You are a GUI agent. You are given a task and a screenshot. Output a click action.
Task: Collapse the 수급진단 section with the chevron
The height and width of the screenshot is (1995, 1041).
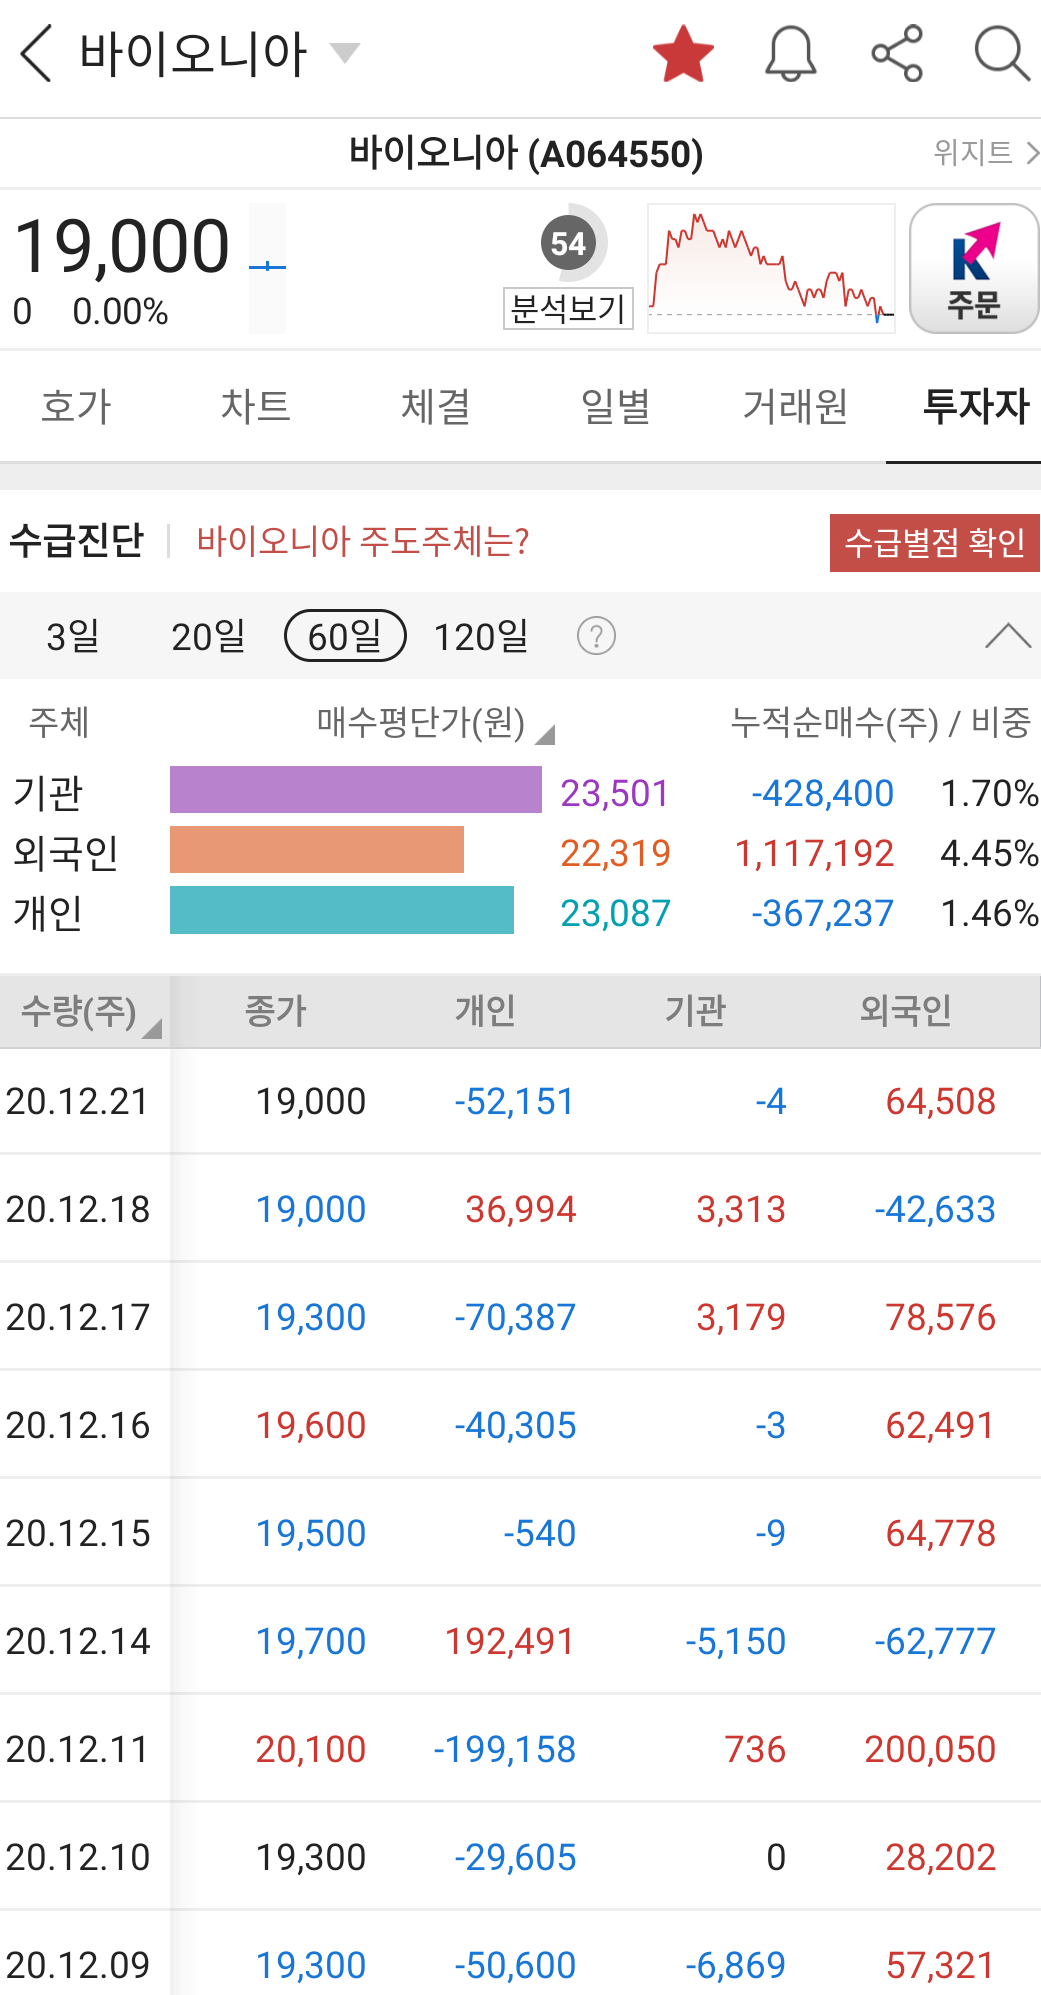[x=1007, y=636]
